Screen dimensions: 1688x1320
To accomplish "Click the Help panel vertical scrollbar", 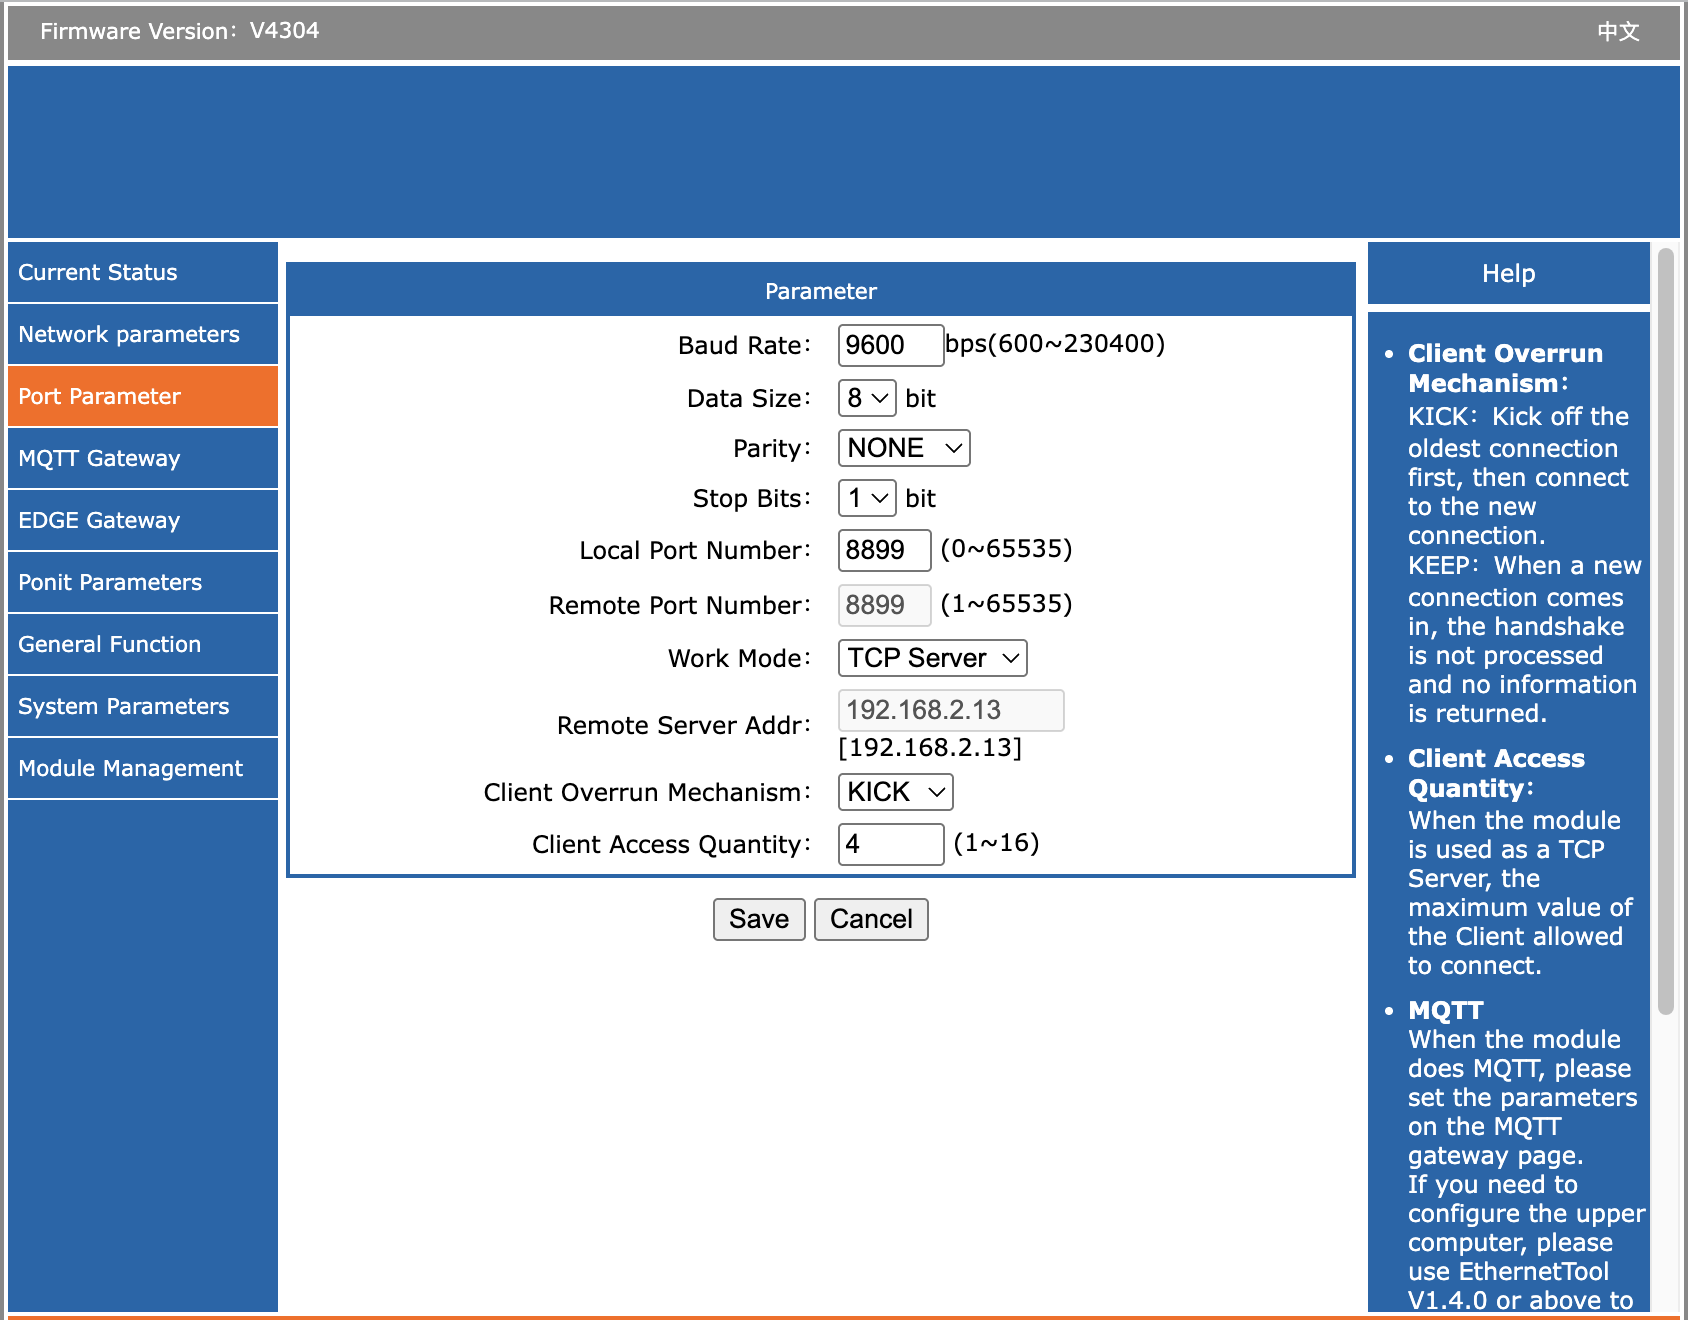I will tap(1665, 630).
